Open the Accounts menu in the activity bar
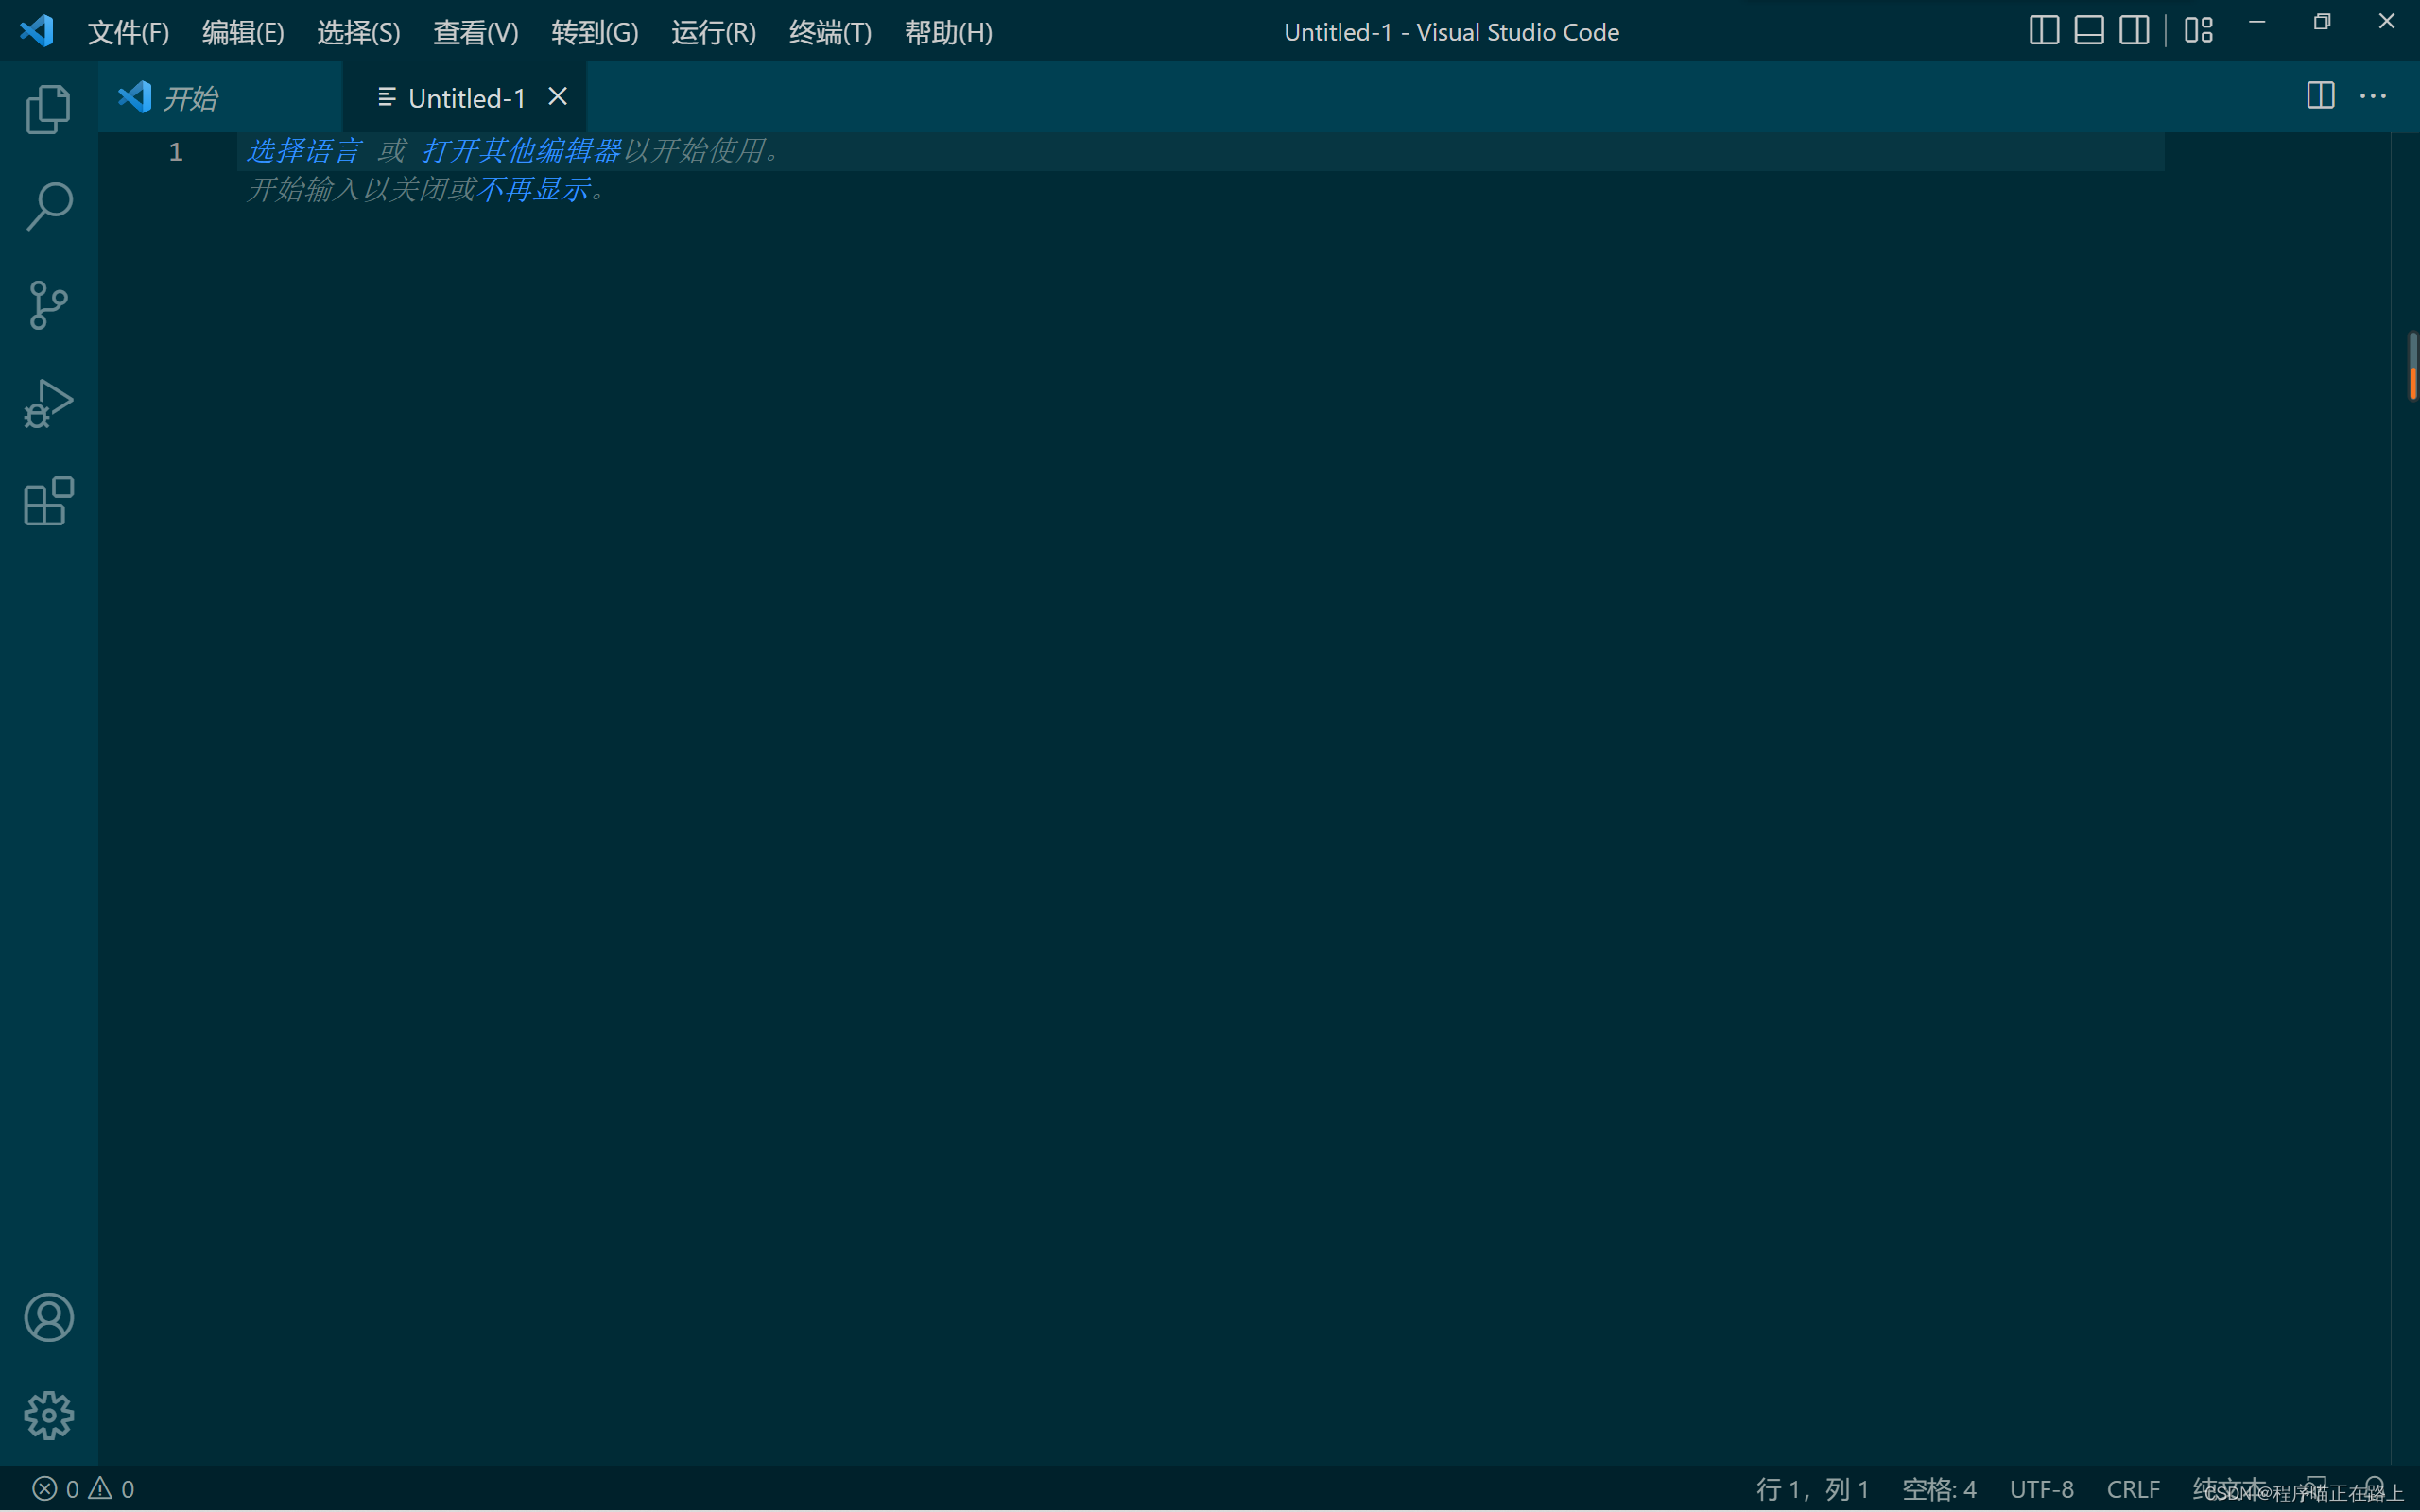 48,1317
